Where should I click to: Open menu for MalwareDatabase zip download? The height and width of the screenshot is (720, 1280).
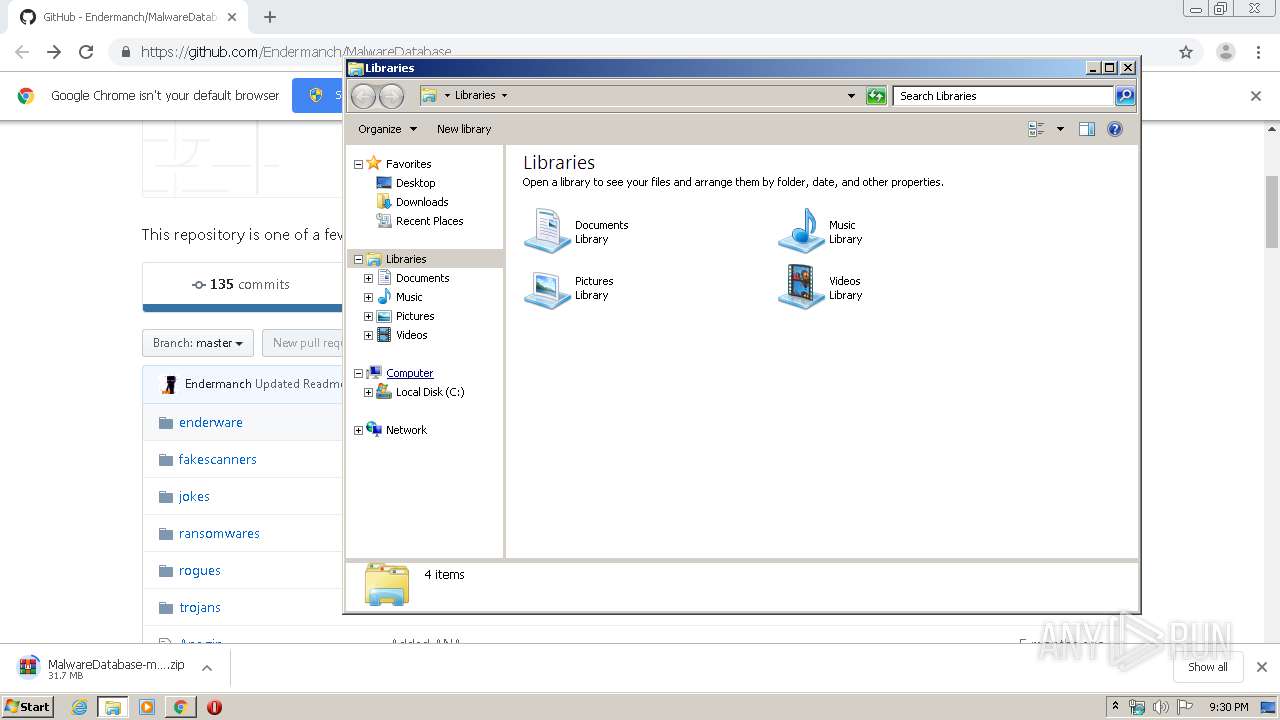(x=207, y=668)
